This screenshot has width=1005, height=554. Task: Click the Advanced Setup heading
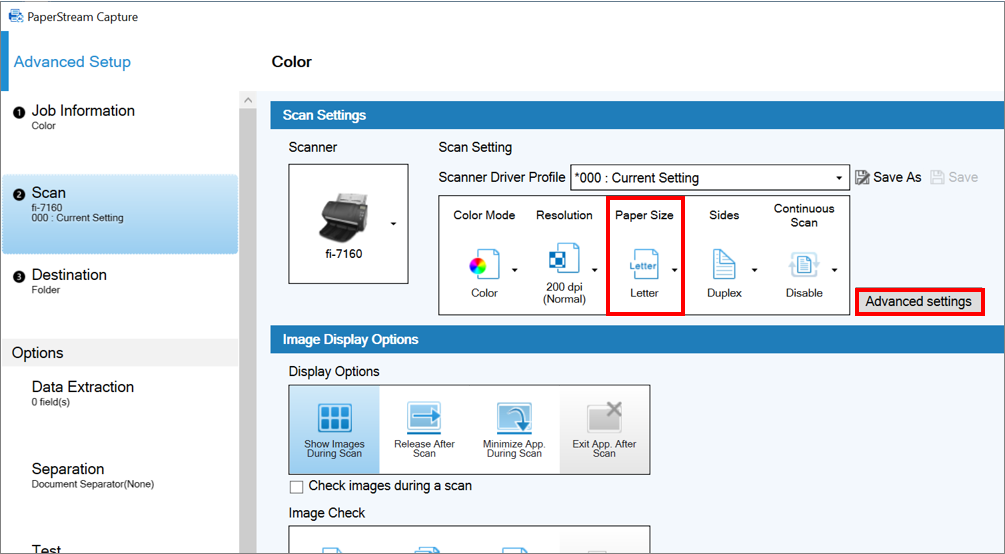coord(72,62)
